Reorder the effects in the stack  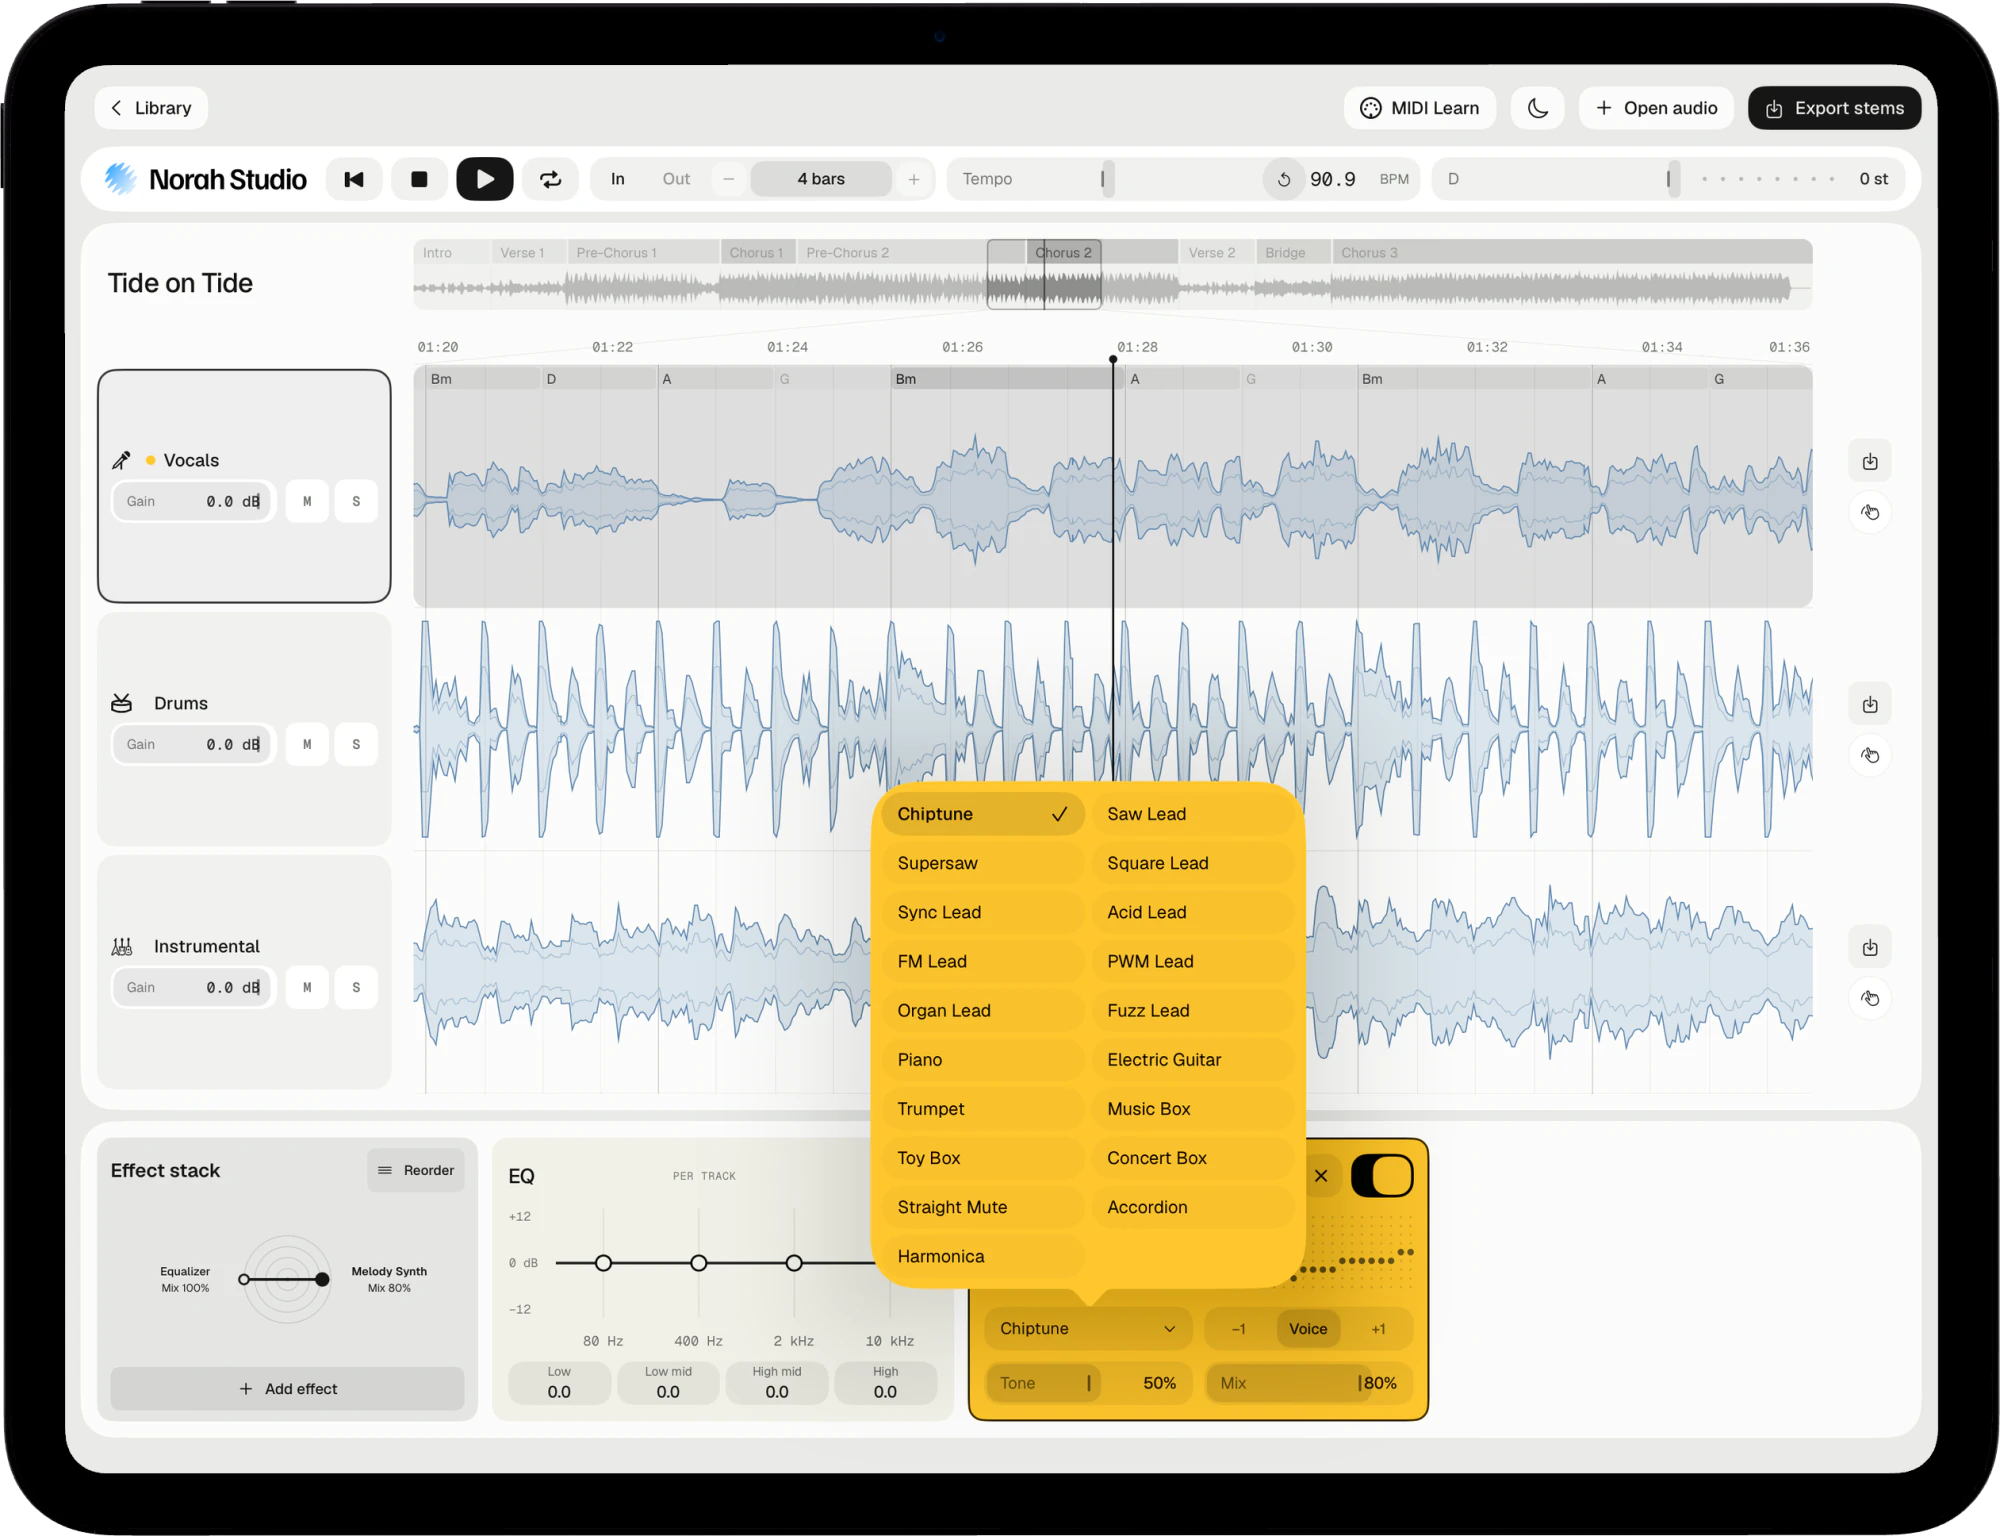416,1171
